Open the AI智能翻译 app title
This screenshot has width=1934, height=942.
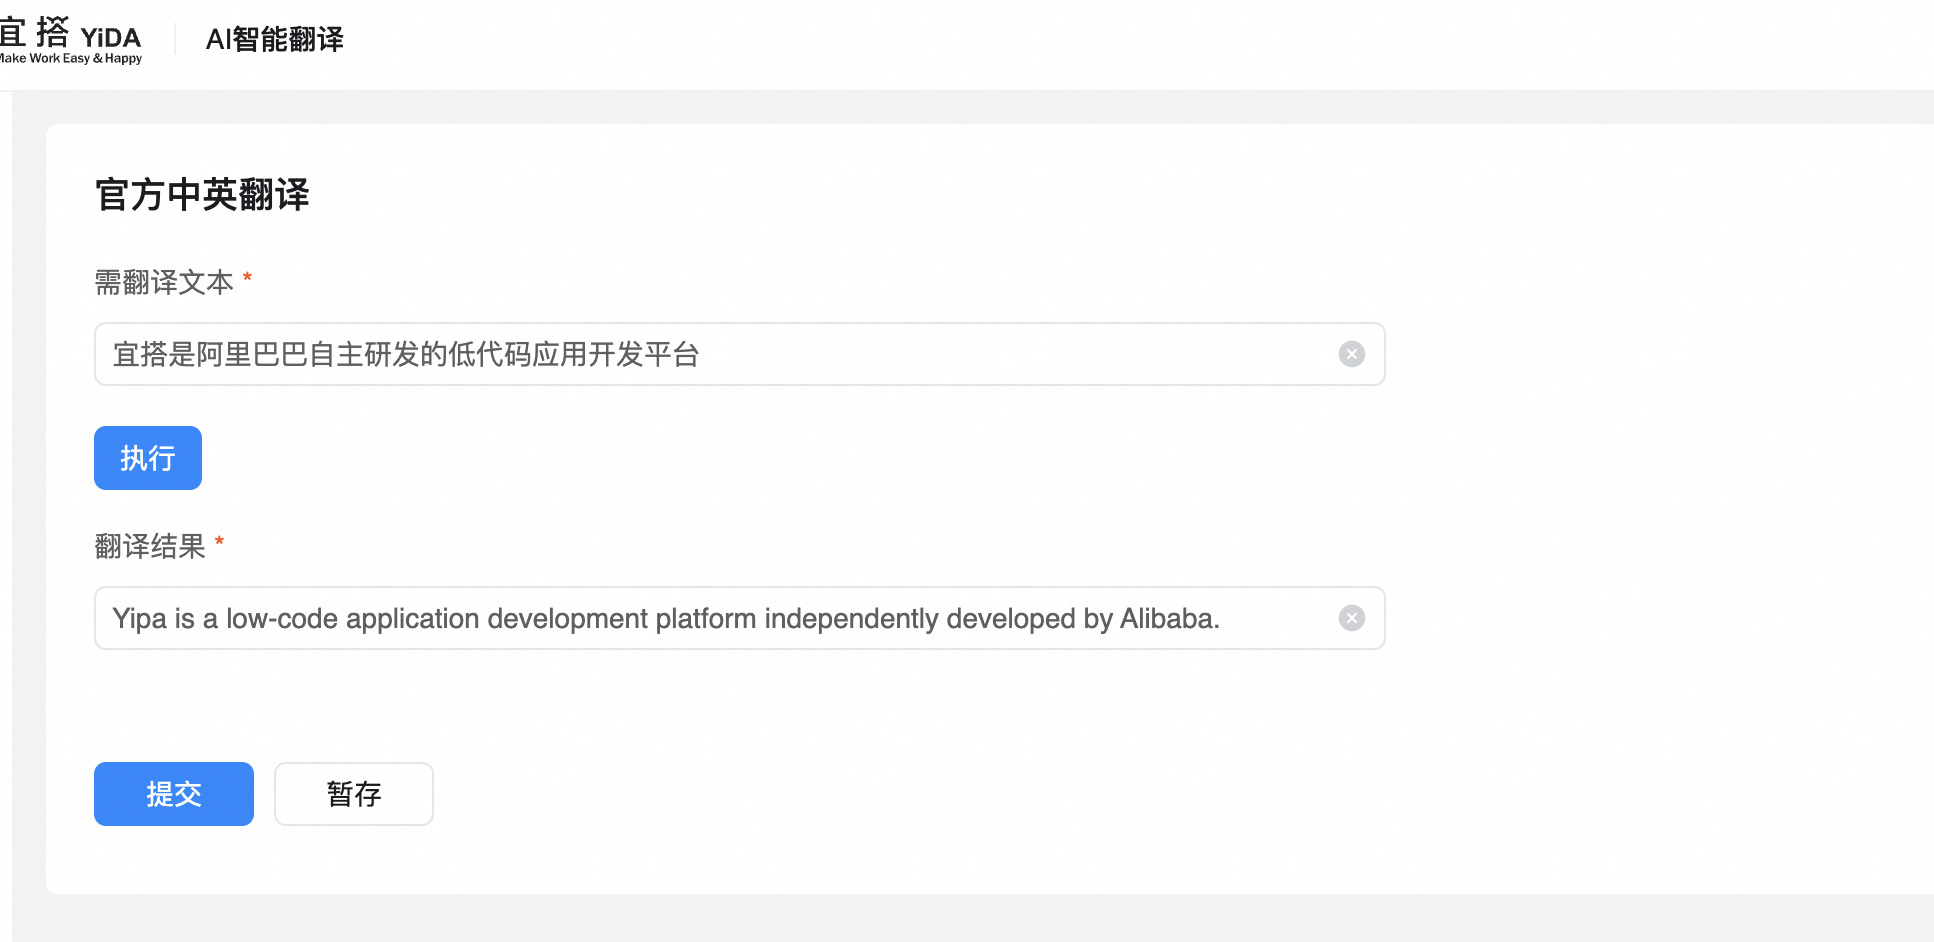pos(274,39)
